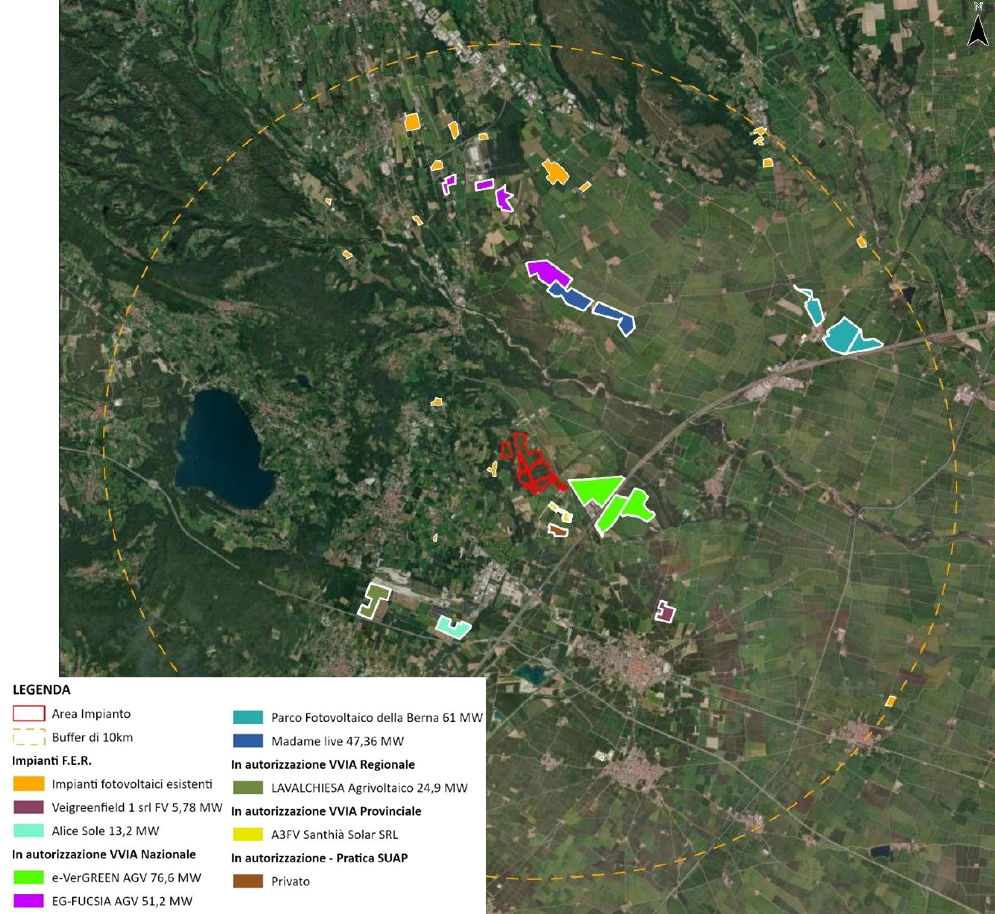Click the purple Veigreenfield polygon on map

tap(664, 612)
